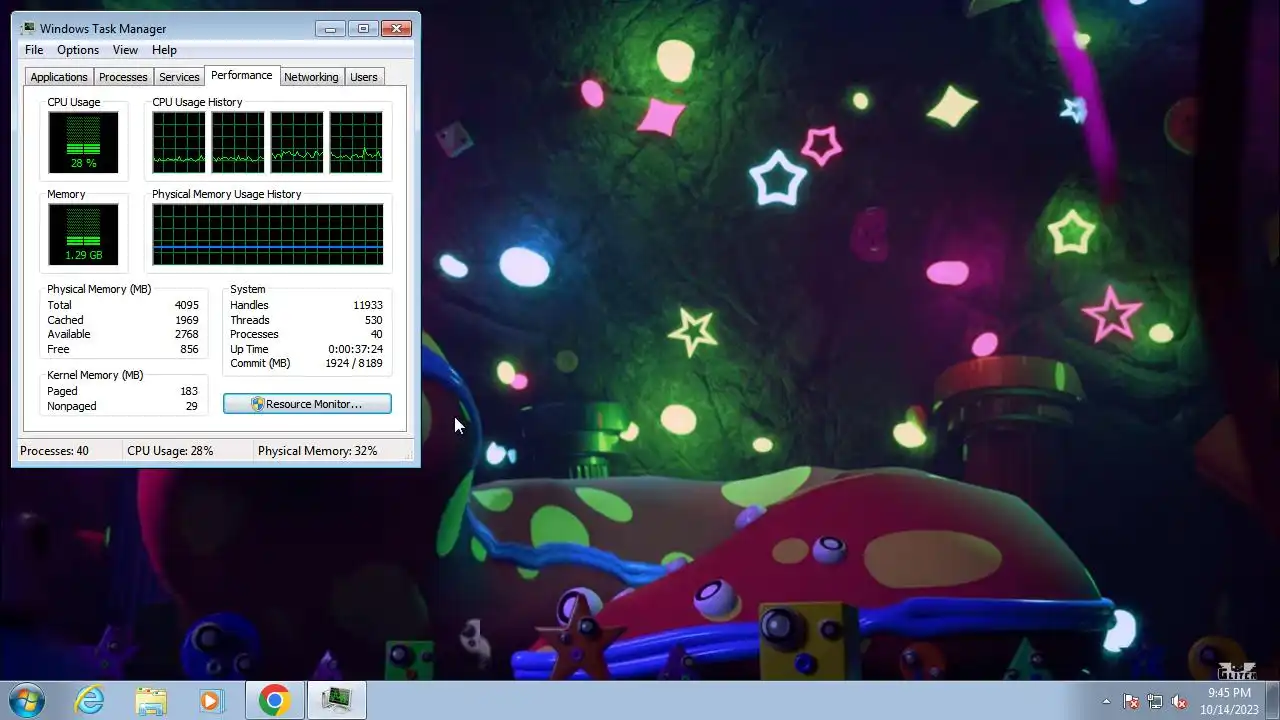1280x720 pixels.
Task: Click Physical Memory Usage History graph
Action: click(x=268, y=234)
